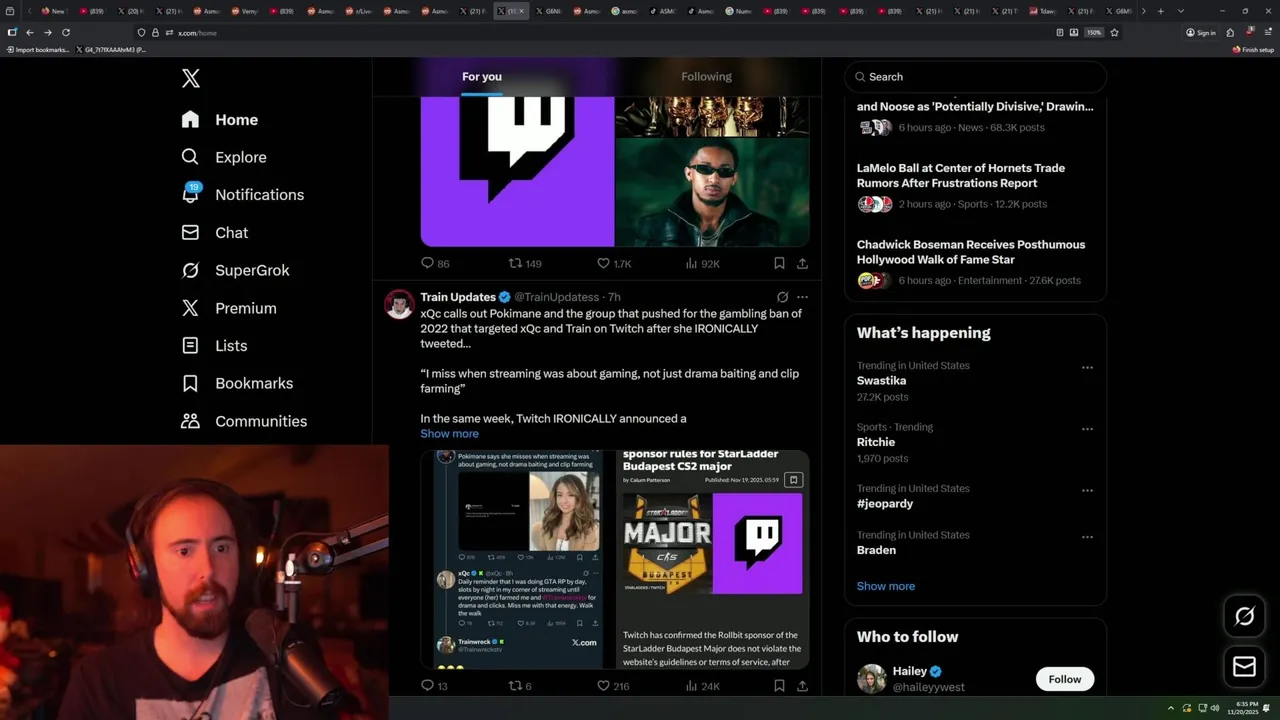The image size is (1280, 720).
Task: Open SuperGrok from the sidebar
Action: 236,270
